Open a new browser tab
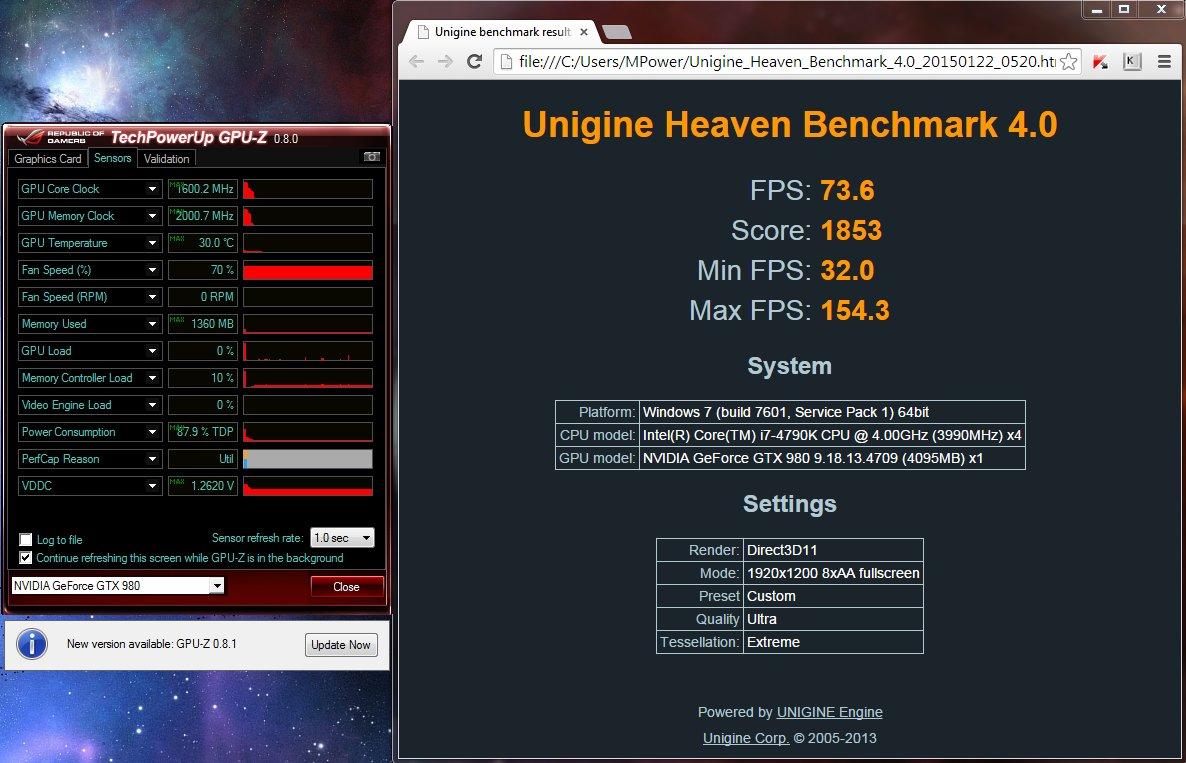 click(x=616, y=32)
